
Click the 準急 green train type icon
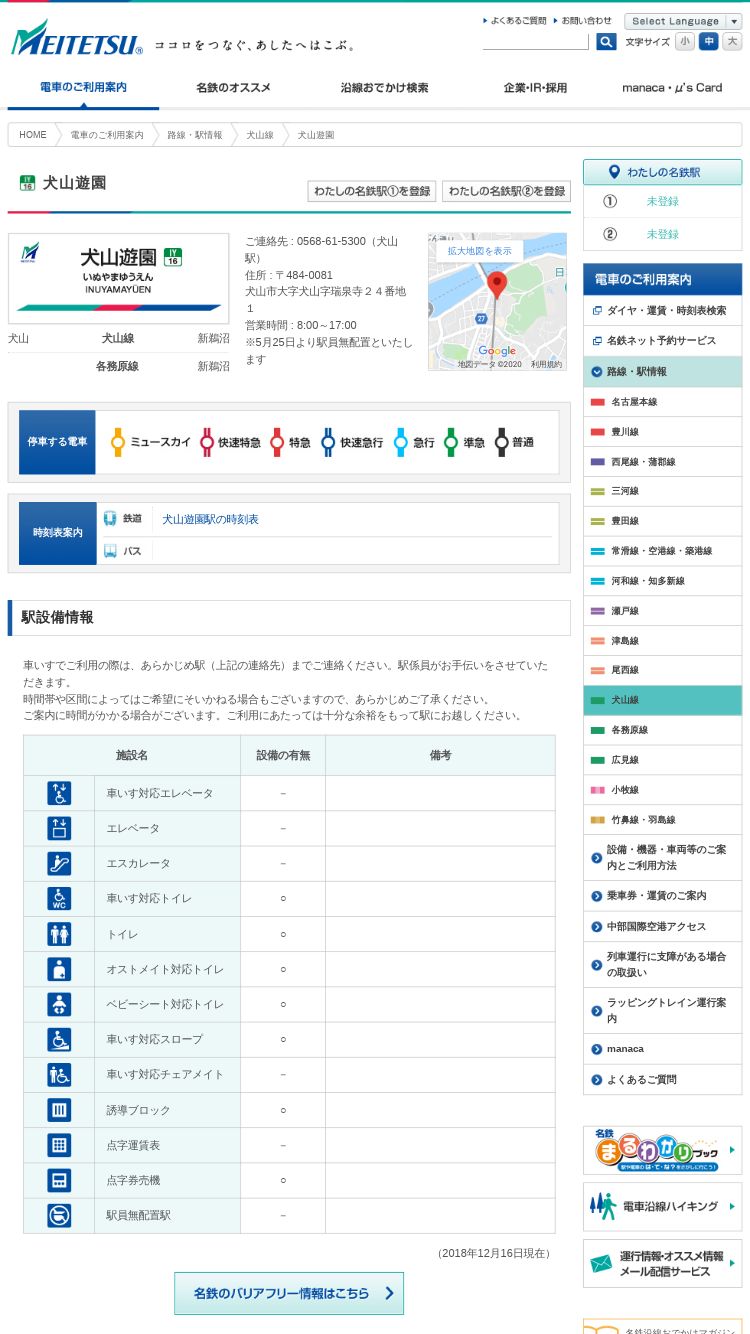pos(451,442)
